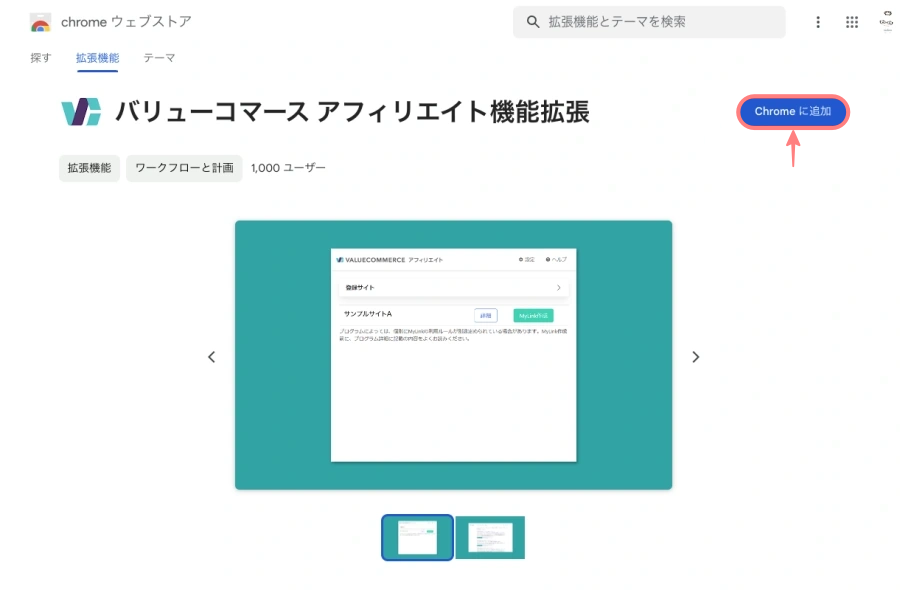Open the ワークフローと計画 category chip
The height and width of the screenshot is (590, 900).
184,168
